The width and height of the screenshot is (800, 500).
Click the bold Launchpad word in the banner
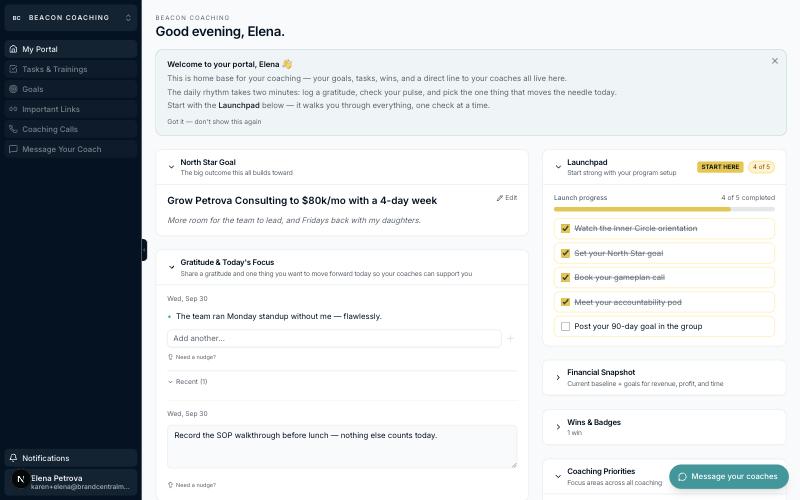(x=239, y=105)
